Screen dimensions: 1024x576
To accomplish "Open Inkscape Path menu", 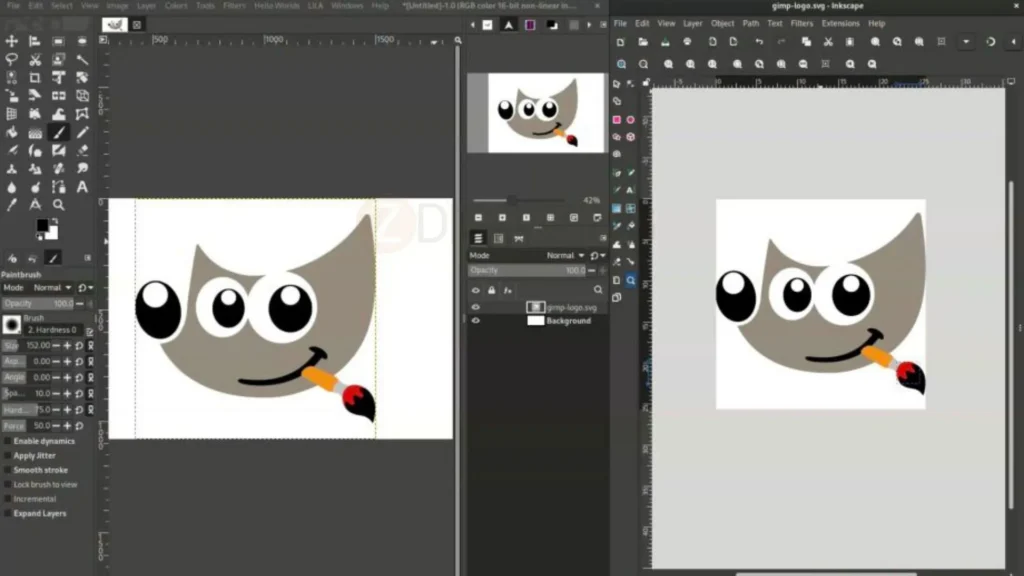I will pyautogui.click(x=751, y=24).
